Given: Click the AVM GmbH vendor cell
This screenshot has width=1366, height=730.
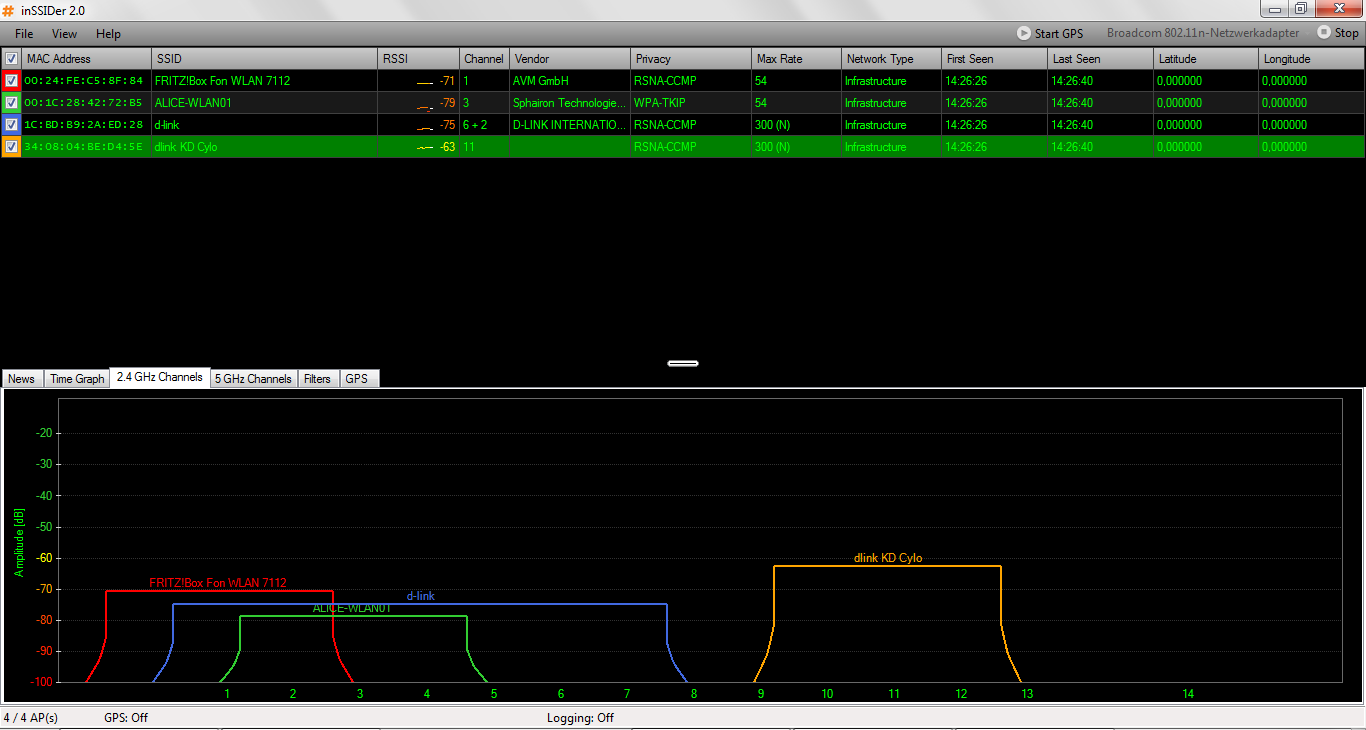Looking at the screenshot, I should pos(570,81).
